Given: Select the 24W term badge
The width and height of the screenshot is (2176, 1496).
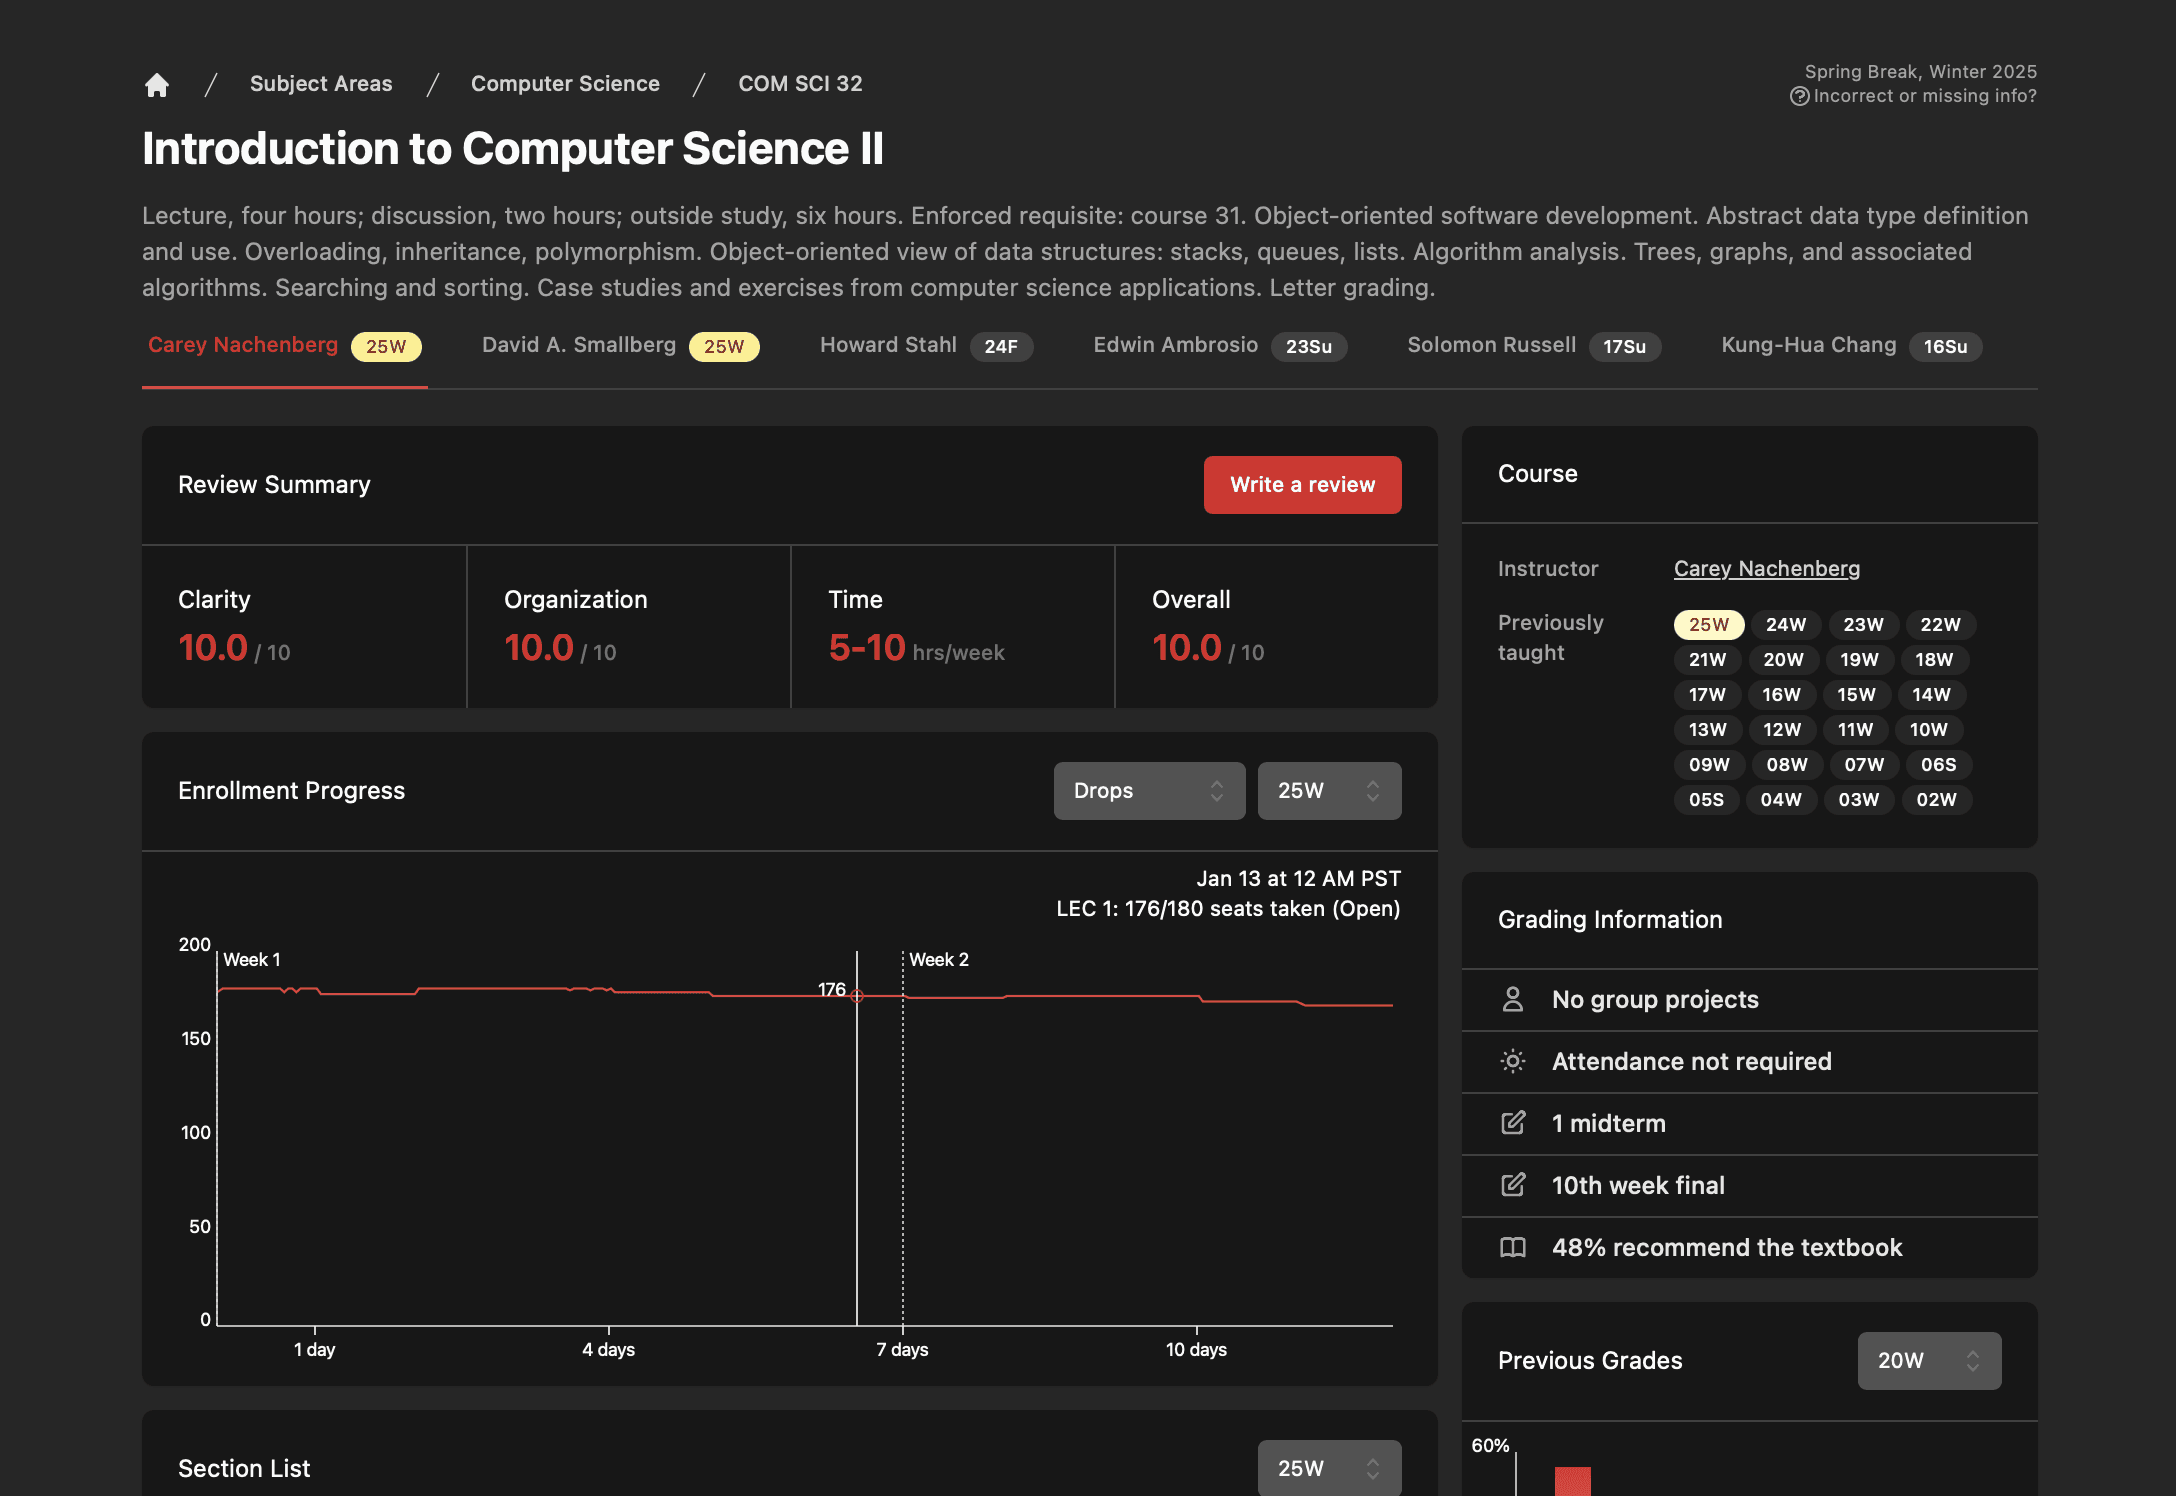Looking at the screenshot, I should point(1785,624).
